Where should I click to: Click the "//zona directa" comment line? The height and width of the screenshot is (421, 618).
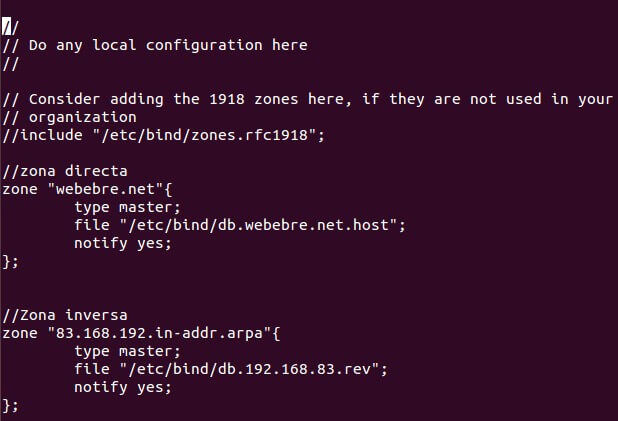[x=65, y=171]
